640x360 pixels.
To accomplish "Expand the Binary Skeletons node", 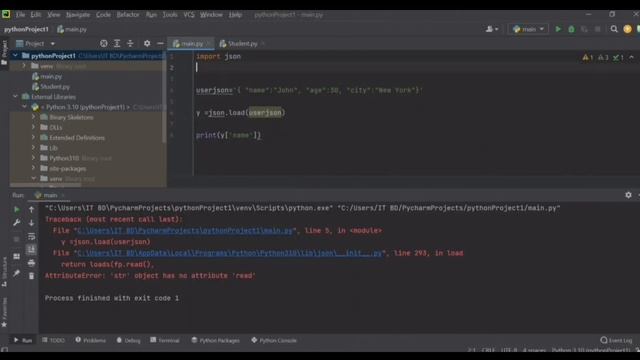I will click(x=33, y=117).
